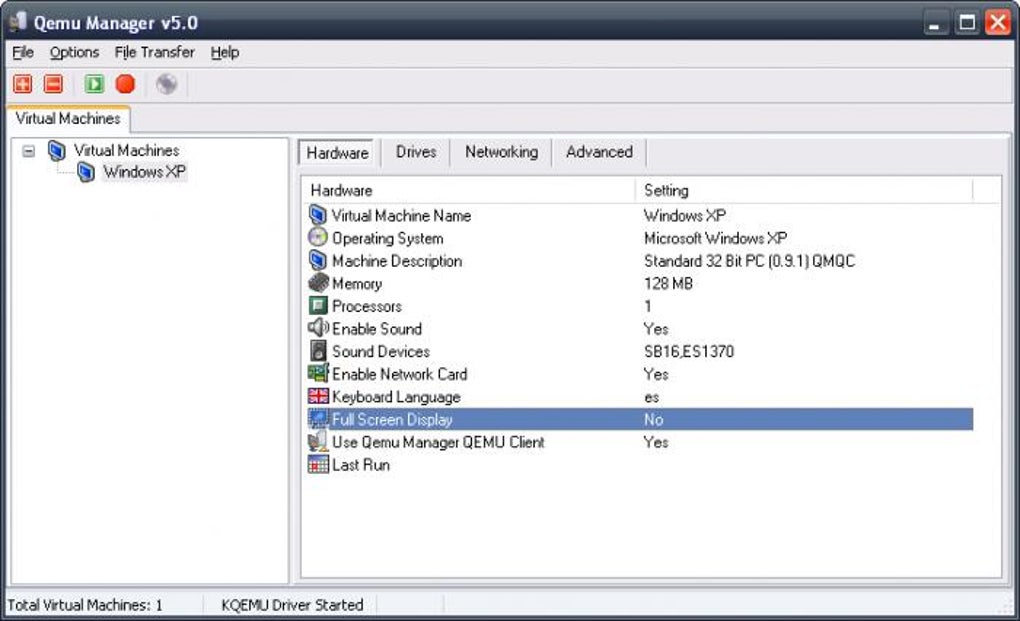Click the Setting column header

pos(804,191)
